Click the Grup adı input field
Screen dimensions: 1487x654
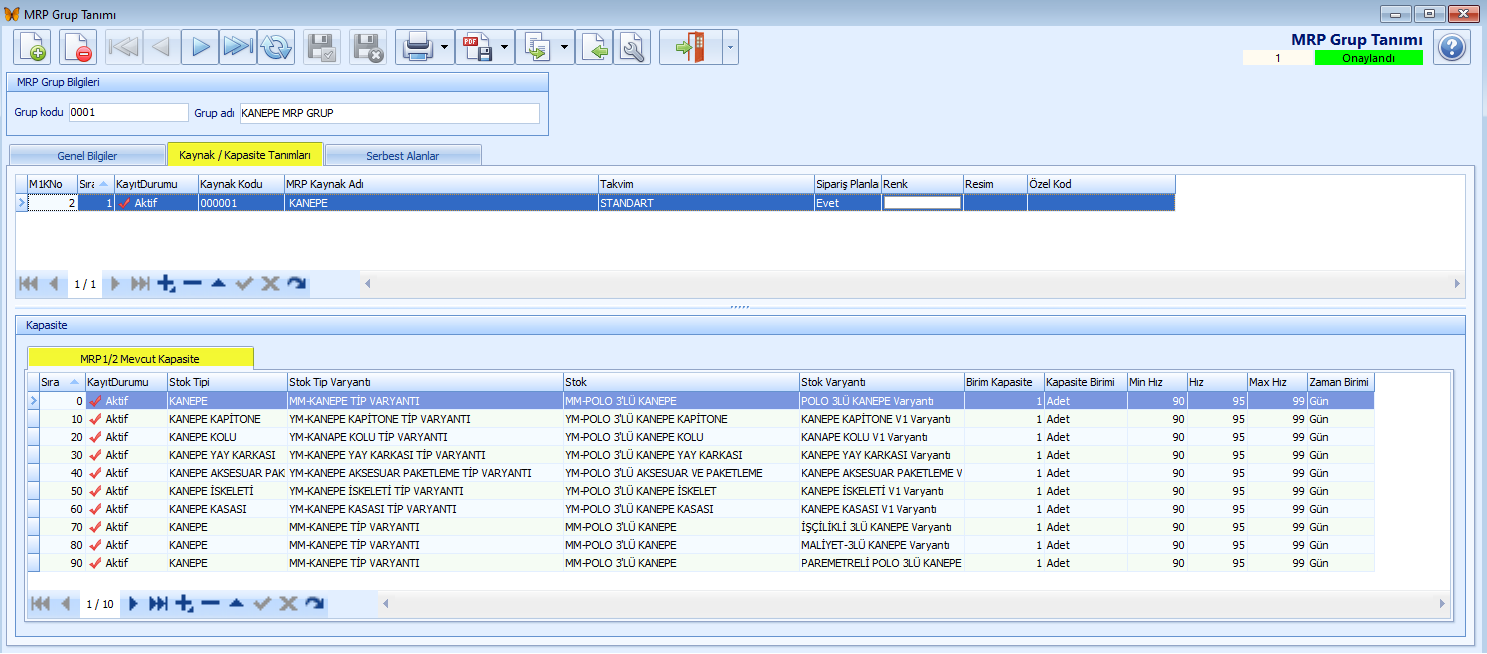(x=390, y=113)
